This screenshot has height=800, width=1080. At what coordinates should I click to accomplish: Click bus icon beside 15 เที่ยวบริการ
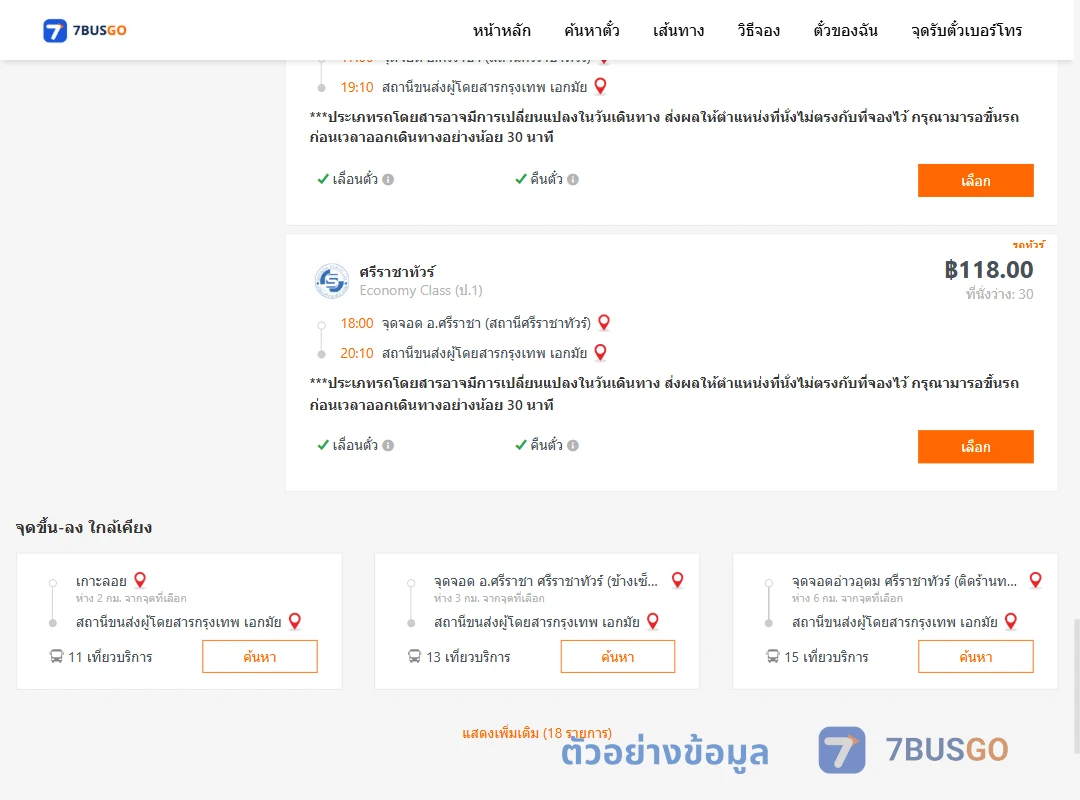click(x=773, y=657)
